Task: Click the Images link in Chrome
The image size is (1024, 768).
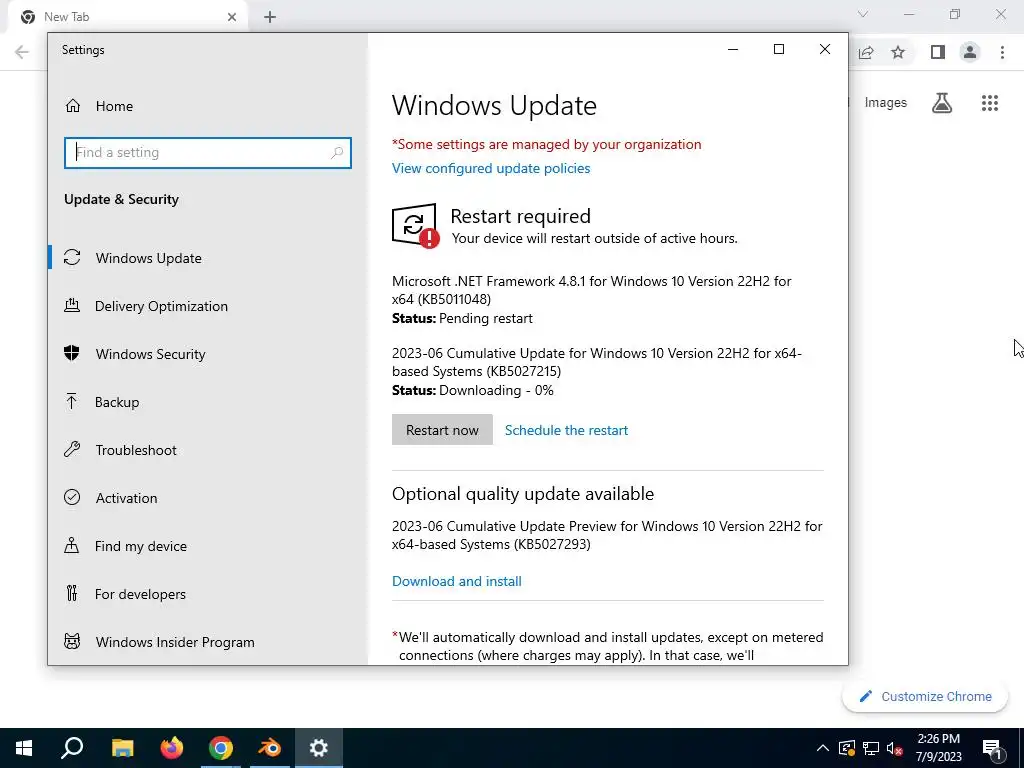Action: click(886, 103)
